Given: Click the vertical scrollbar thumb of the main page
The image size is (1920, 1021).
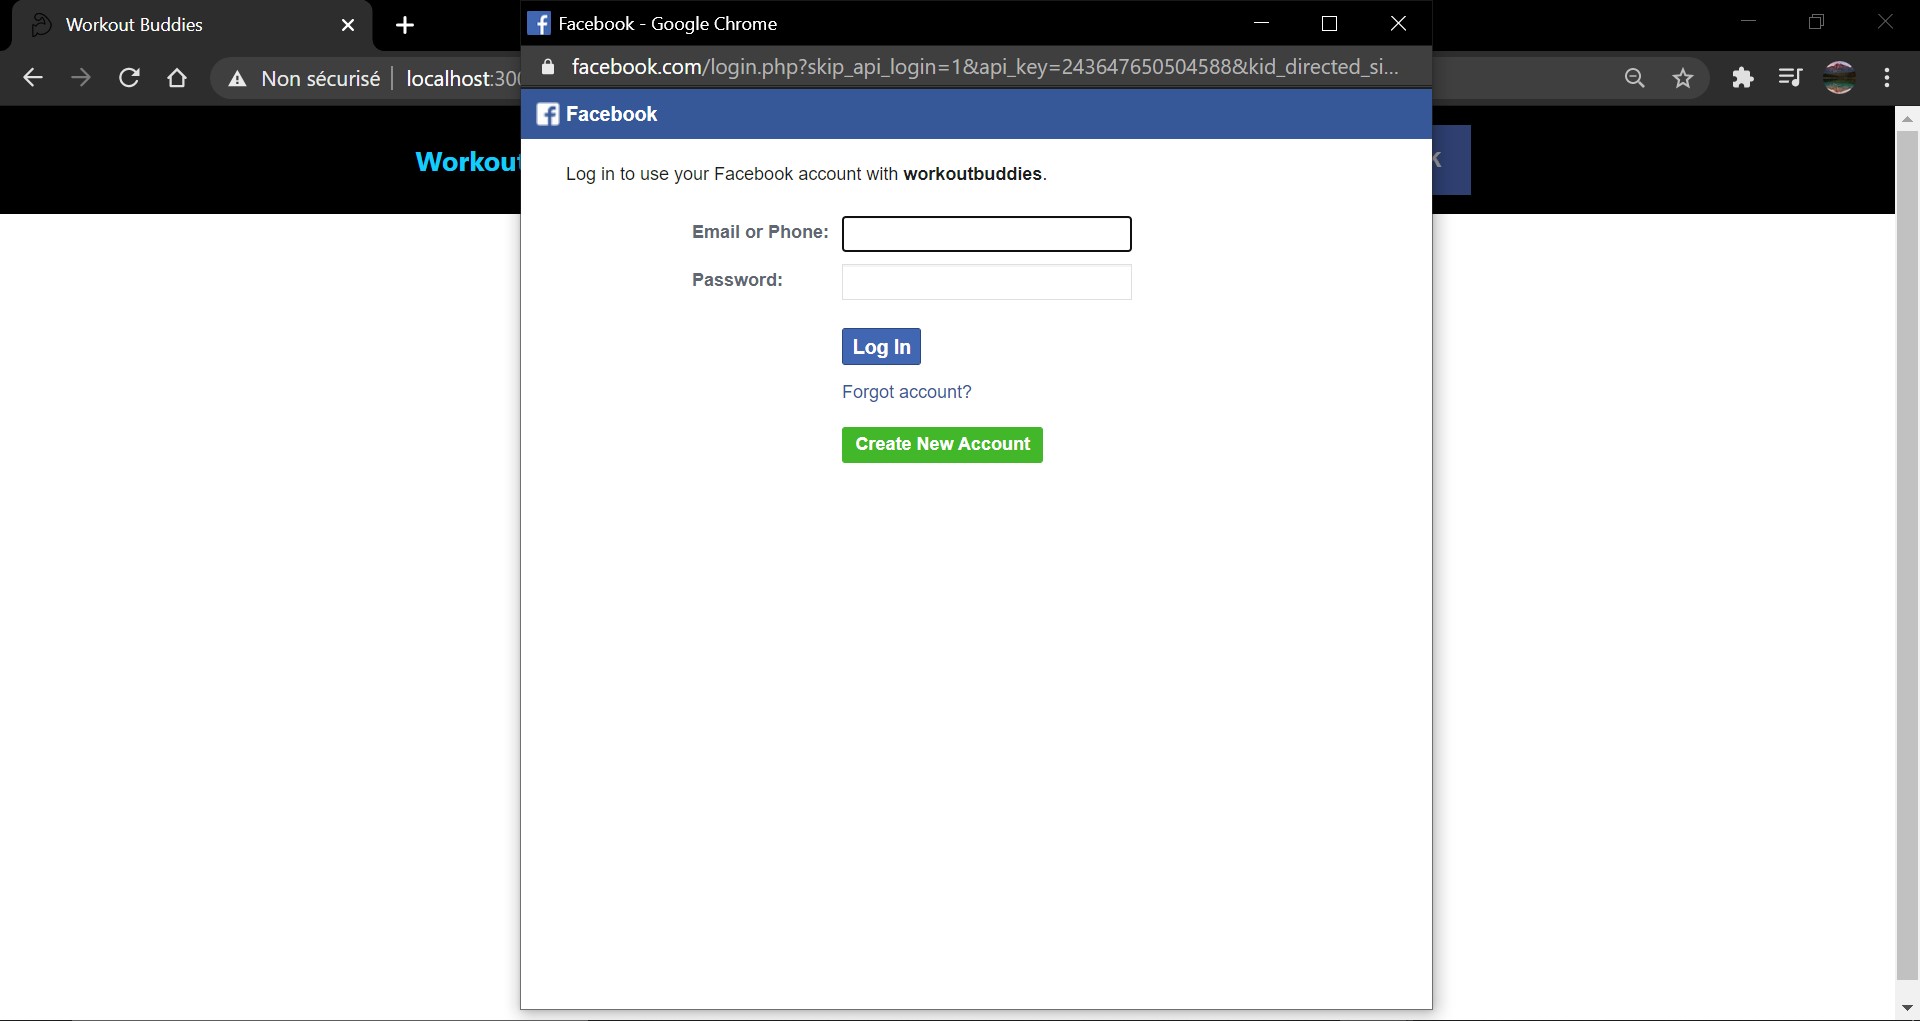Looking at the screenshot, I should click(x=1907, y=555).
